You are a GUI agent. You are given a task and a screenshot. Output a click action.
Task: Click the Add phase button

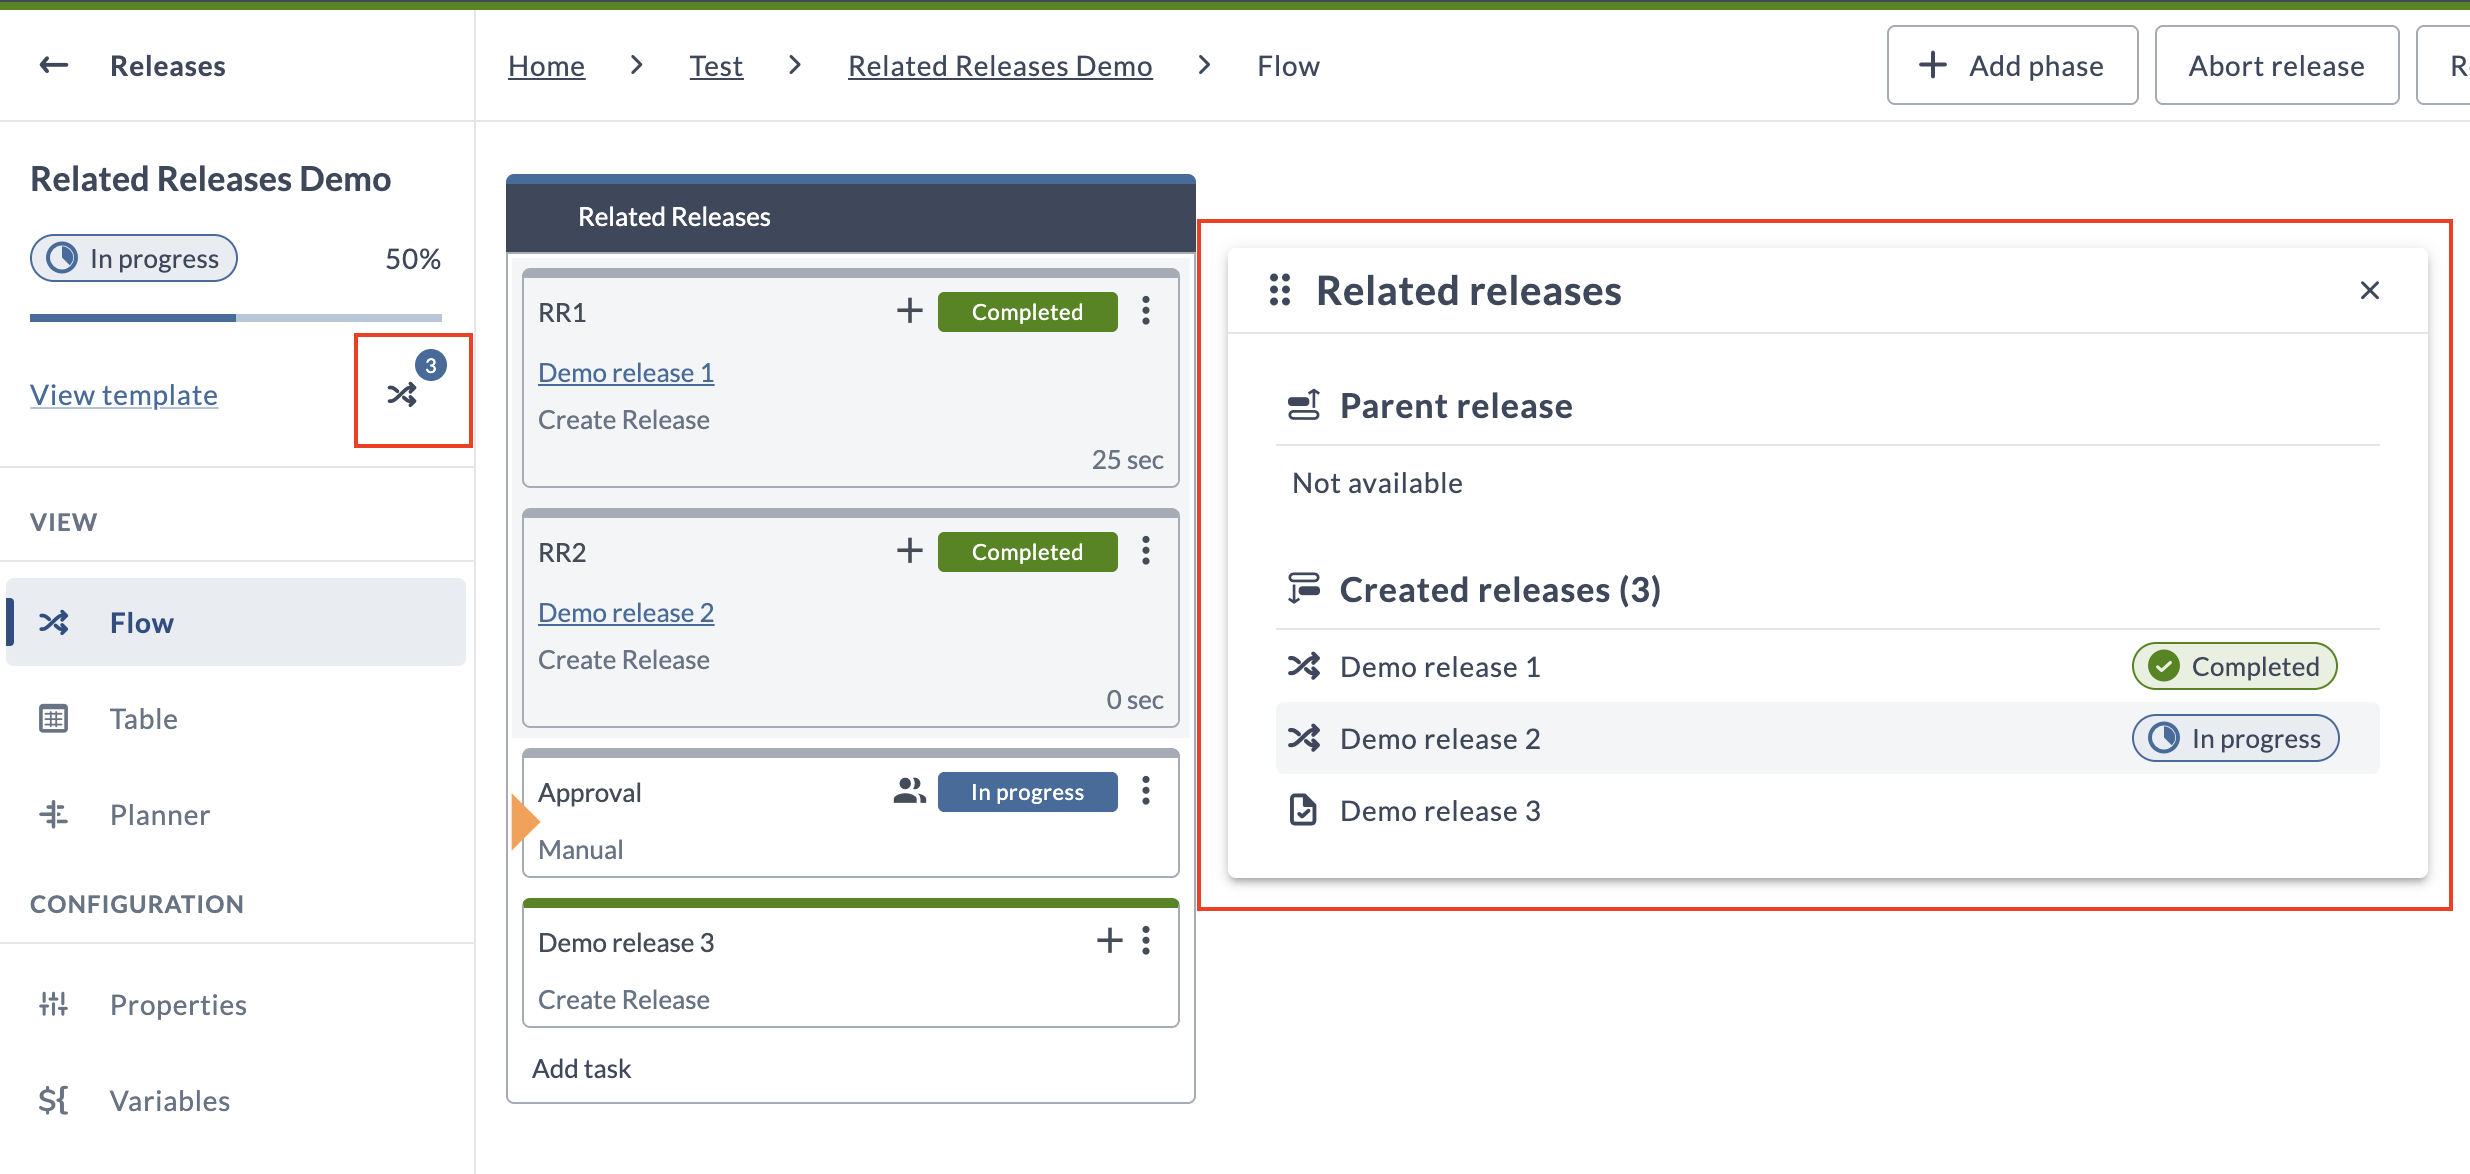click(x=2012, y=65)
